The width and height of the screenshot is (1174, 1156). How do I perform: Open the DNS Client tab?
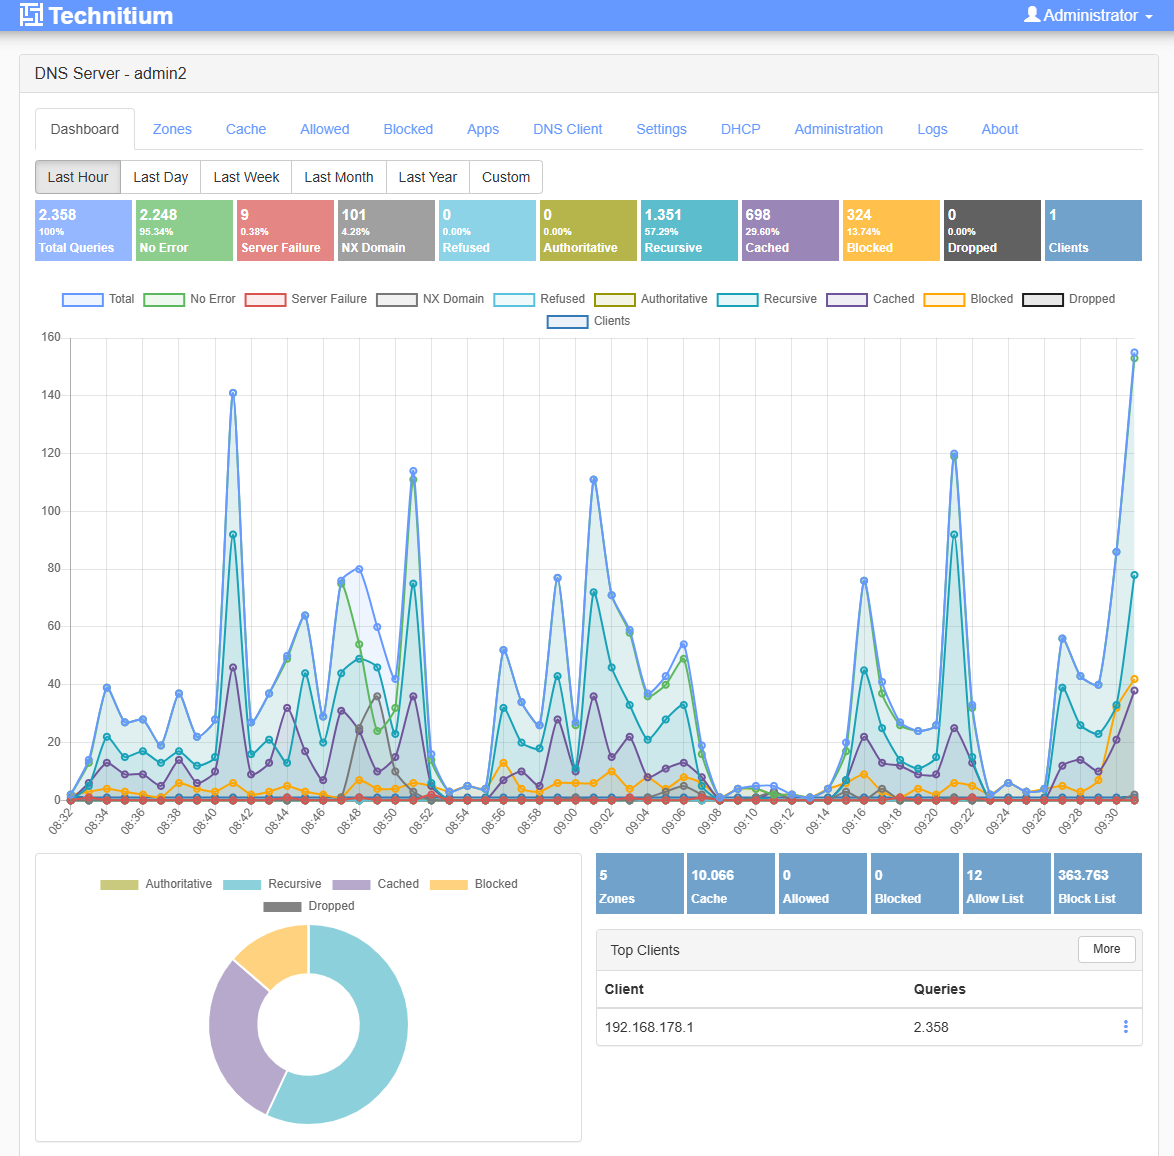(567, 129)
